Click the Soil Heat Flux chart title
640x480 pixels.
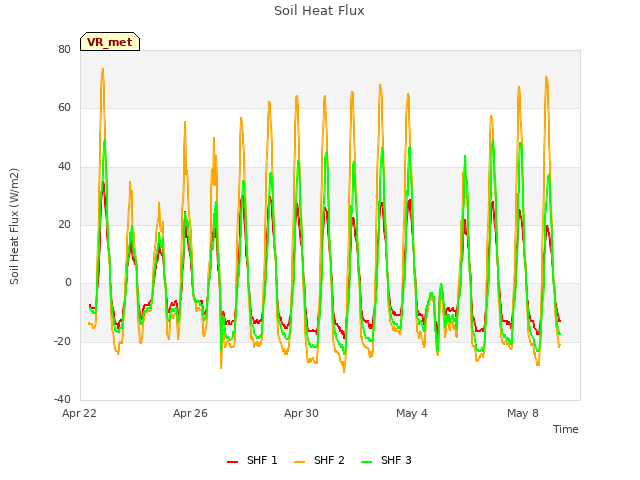pyautogui.click(x=319, y=11)
